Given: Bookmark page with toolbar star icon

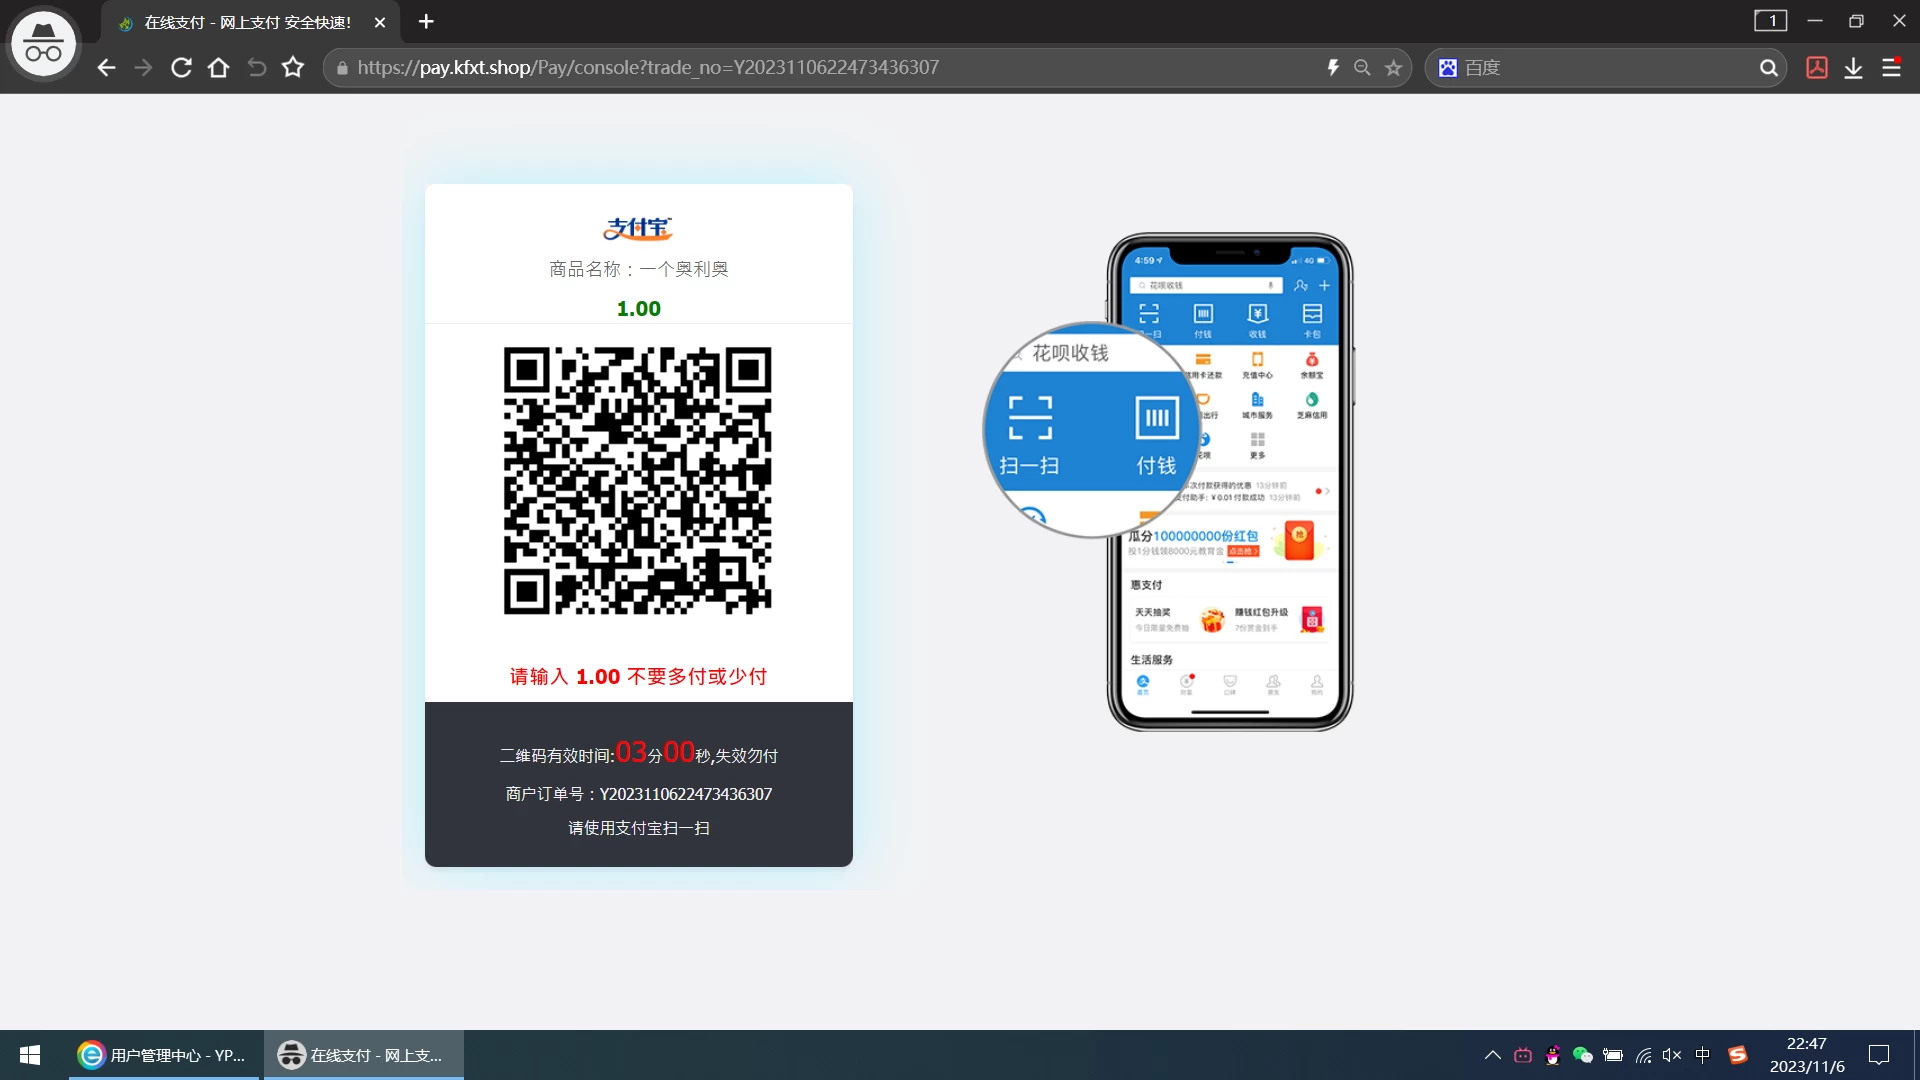Looking at the screenshot, I should tap(293, 68).
